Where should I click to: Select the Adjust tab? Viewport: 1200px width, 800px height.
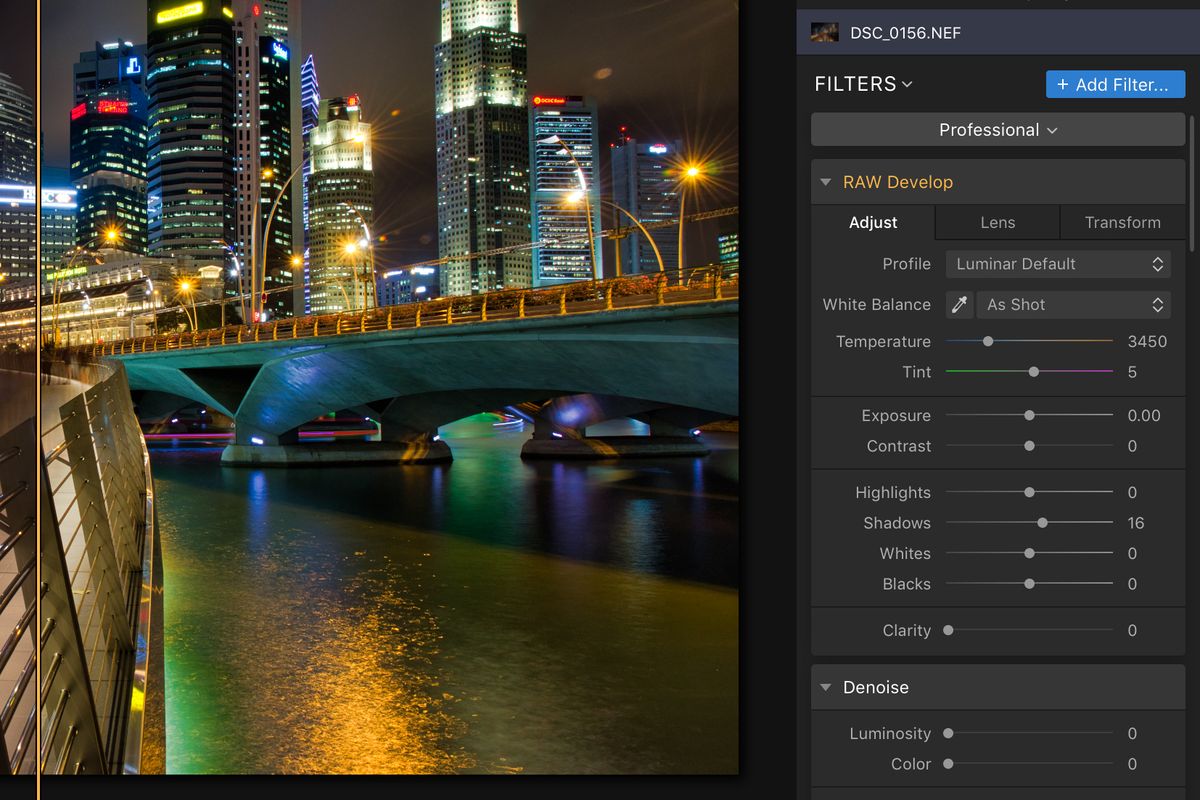click(x=873, y=222)
